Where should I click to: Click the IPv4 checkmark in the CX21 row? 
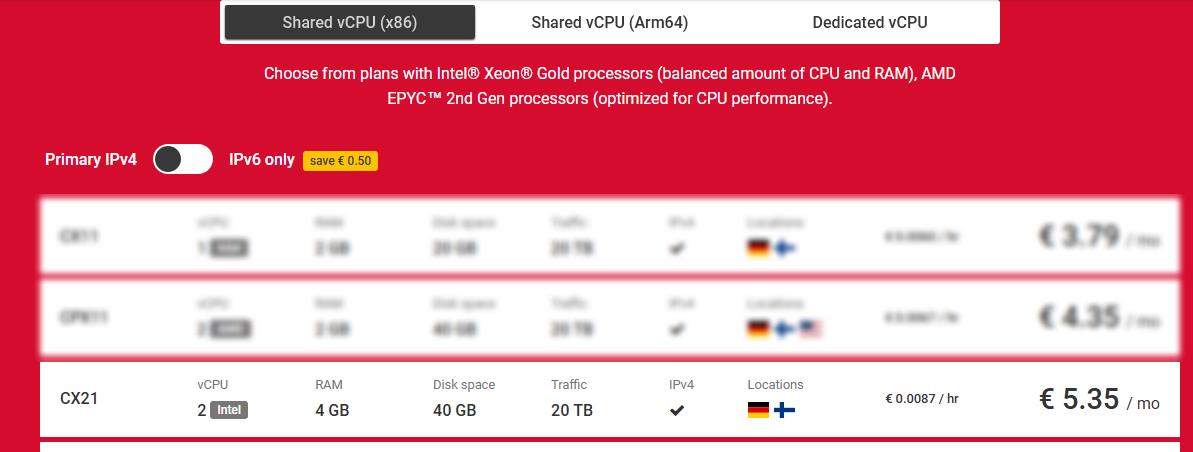point(677,410)
